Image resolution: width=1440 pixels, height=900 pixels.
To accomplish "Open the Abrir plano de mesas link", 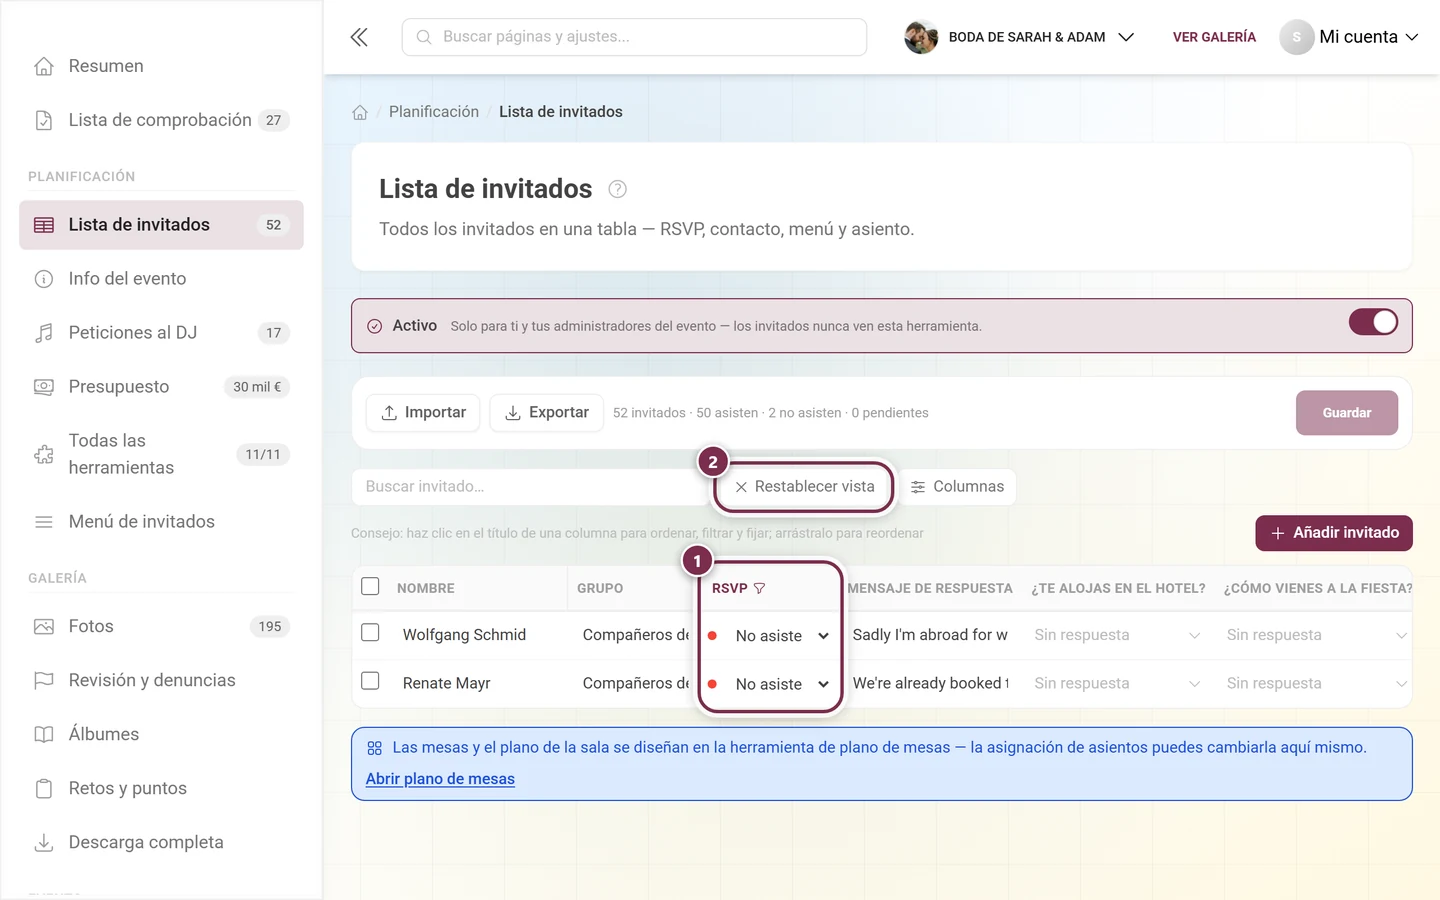I will point(440,779).
